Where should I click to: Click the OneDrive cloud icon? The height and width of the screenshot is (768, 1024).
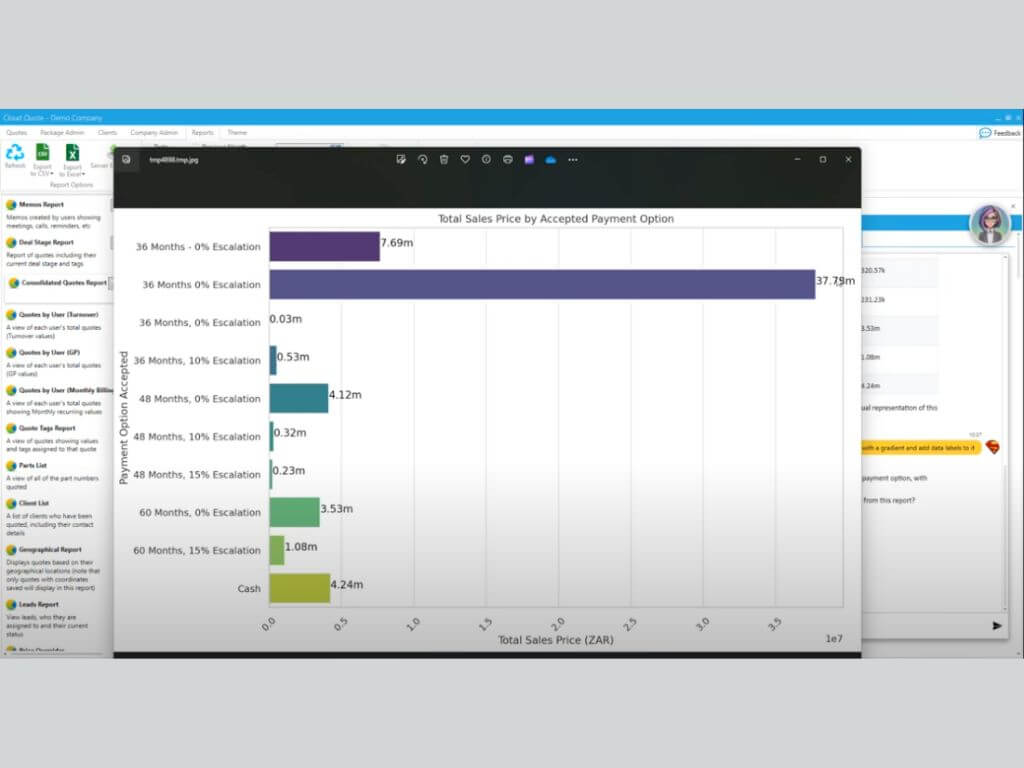(550, 159)
